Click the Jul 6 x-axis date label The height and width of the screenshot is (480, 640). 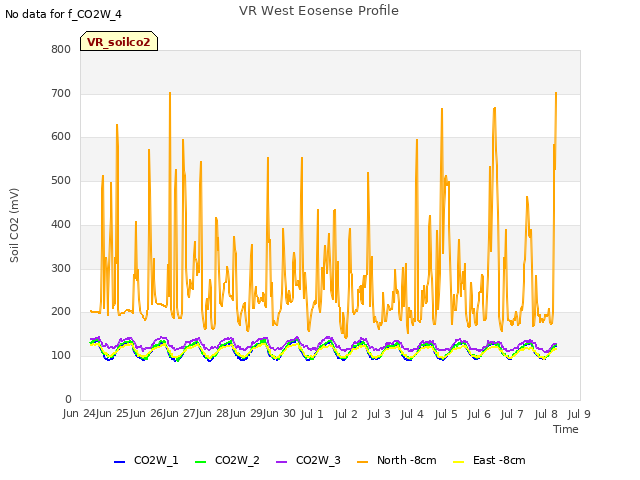(x=479, y=414)
